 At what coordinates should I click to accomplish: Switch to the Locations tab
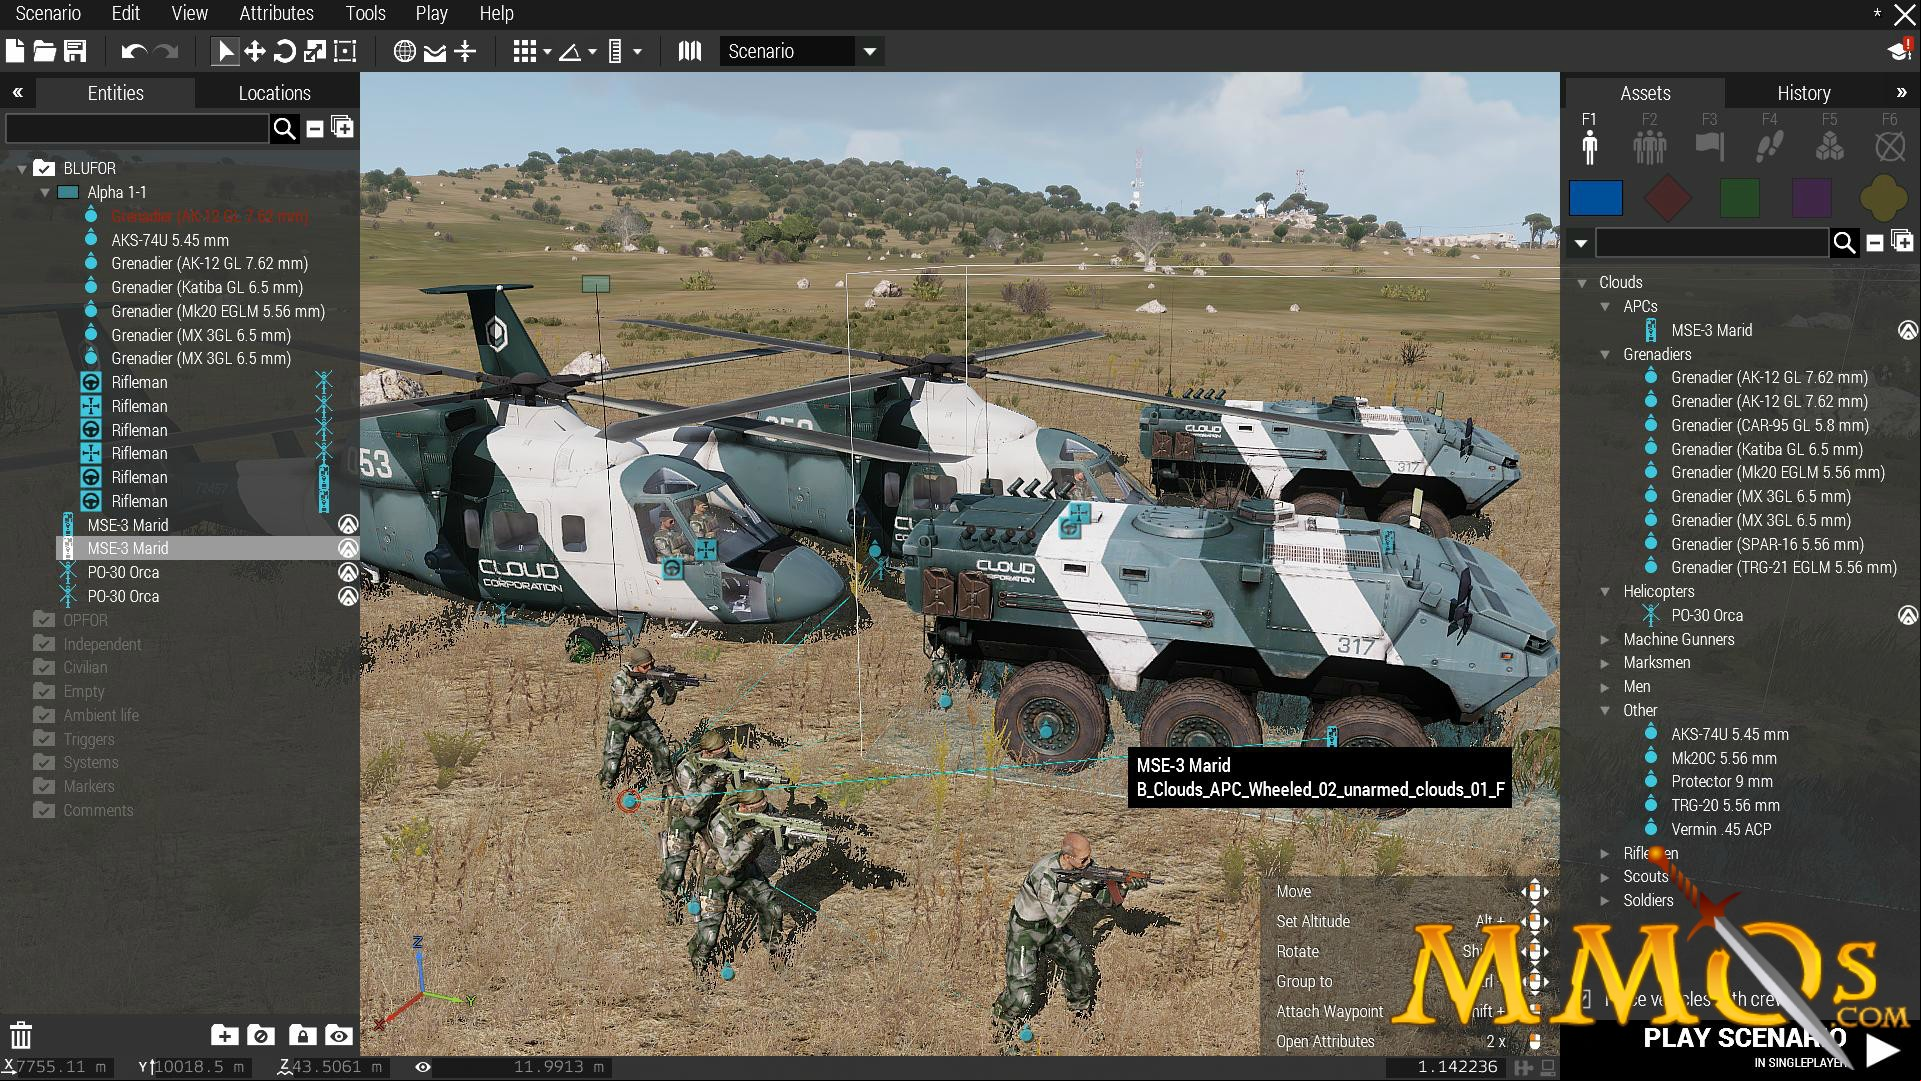click(x=275, y=93)
